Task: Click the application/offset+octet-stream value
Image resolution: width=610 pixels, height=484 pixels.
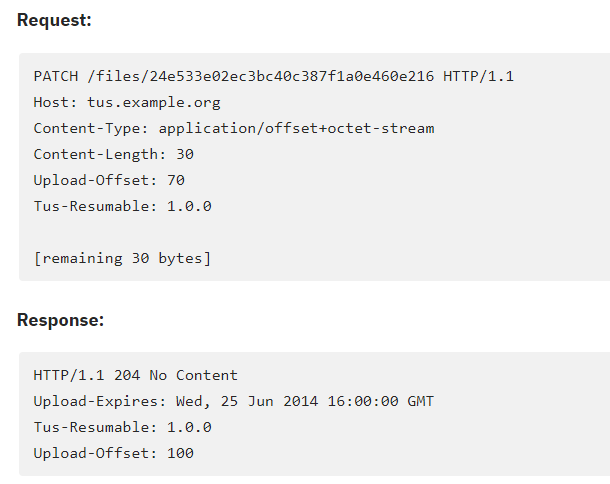Action: tap(296, 128)
